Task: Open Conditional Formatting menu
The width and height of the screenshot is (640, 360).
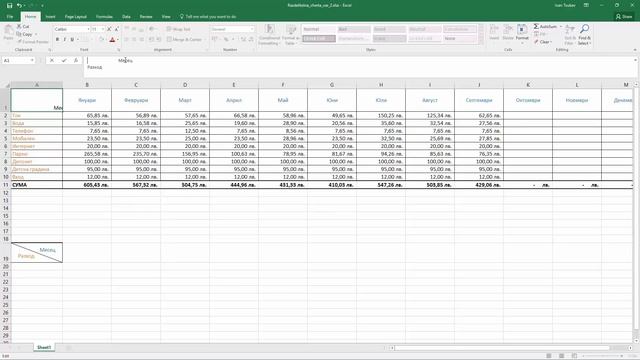Action: (269, 35)
